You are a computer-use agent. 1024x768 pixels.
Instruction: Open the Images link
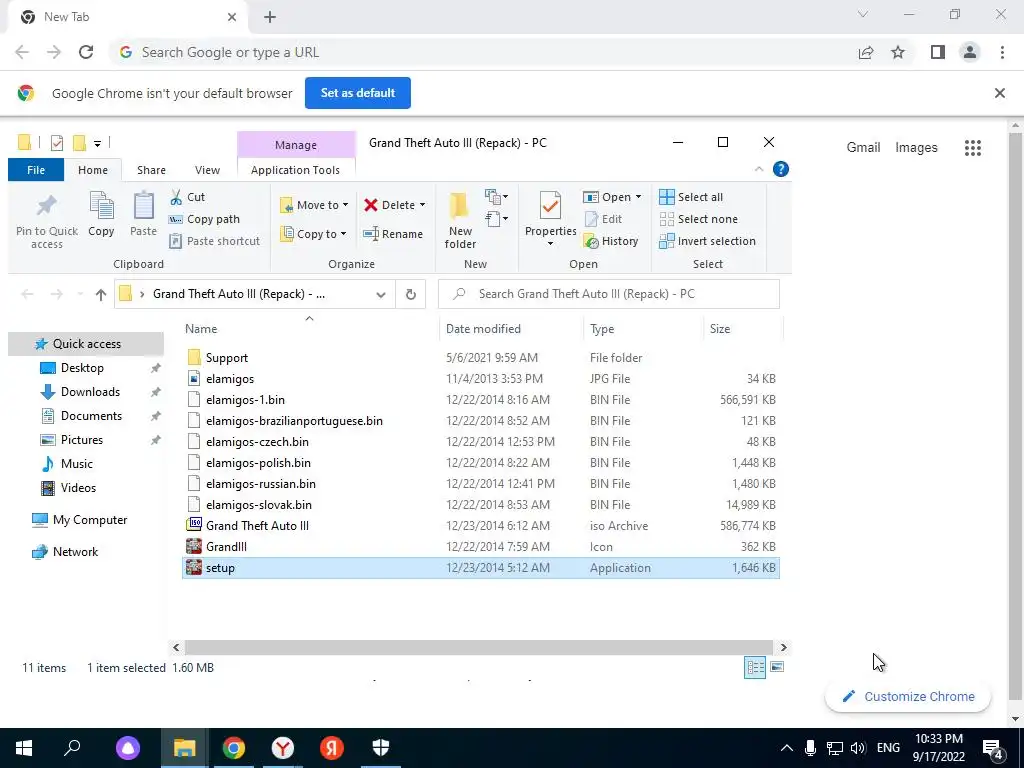916,148
